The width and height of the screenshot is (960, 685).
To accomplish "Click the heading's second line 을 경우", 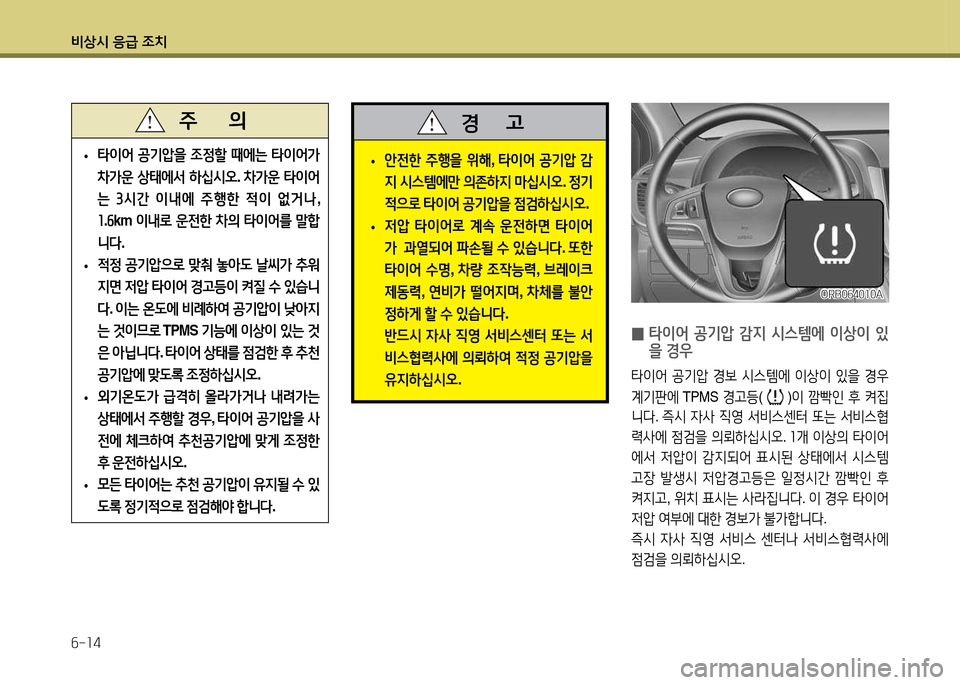I will click(670, 351).
